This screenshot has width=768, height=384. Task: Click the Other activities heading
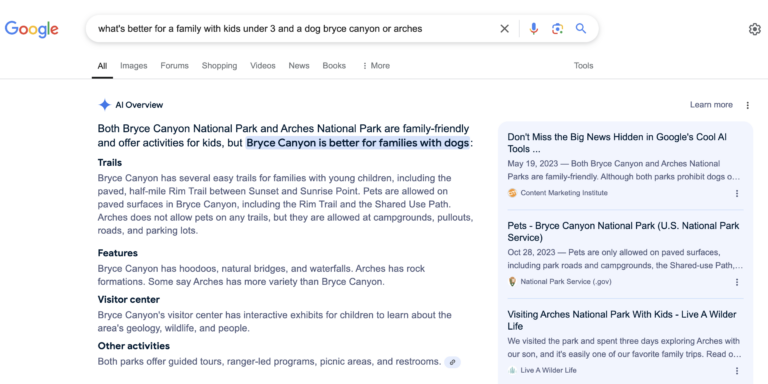[134, 346]
